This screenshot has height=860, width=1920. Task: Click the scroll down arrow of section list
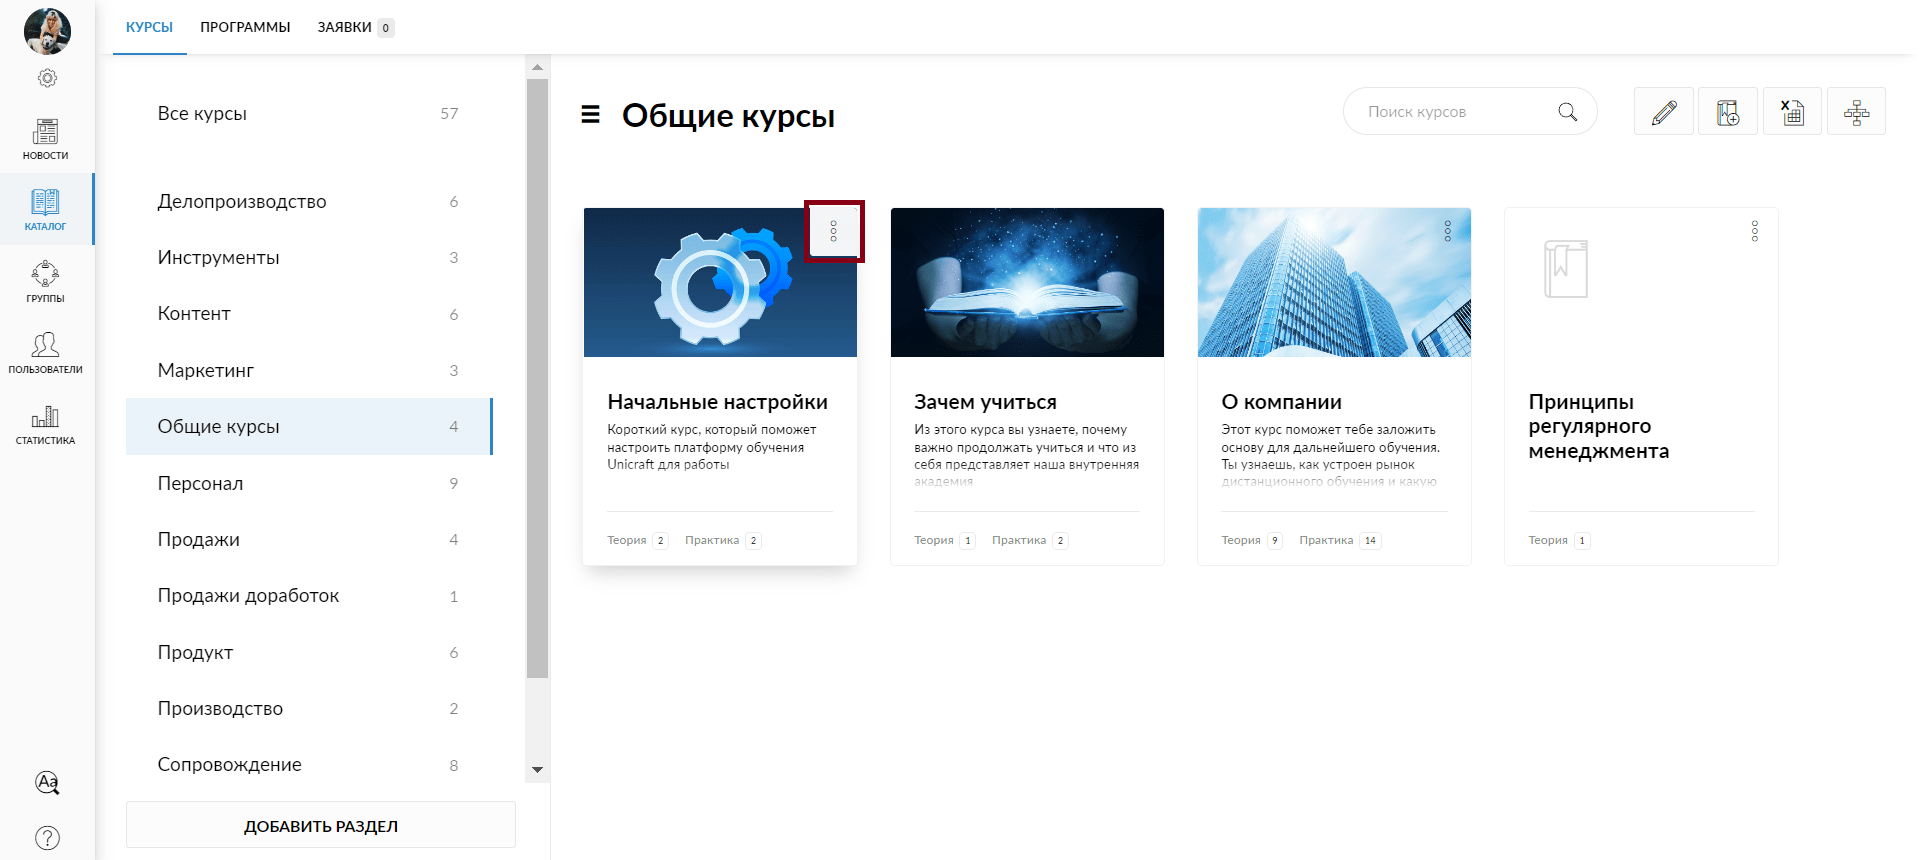click(x=537, y=769)
